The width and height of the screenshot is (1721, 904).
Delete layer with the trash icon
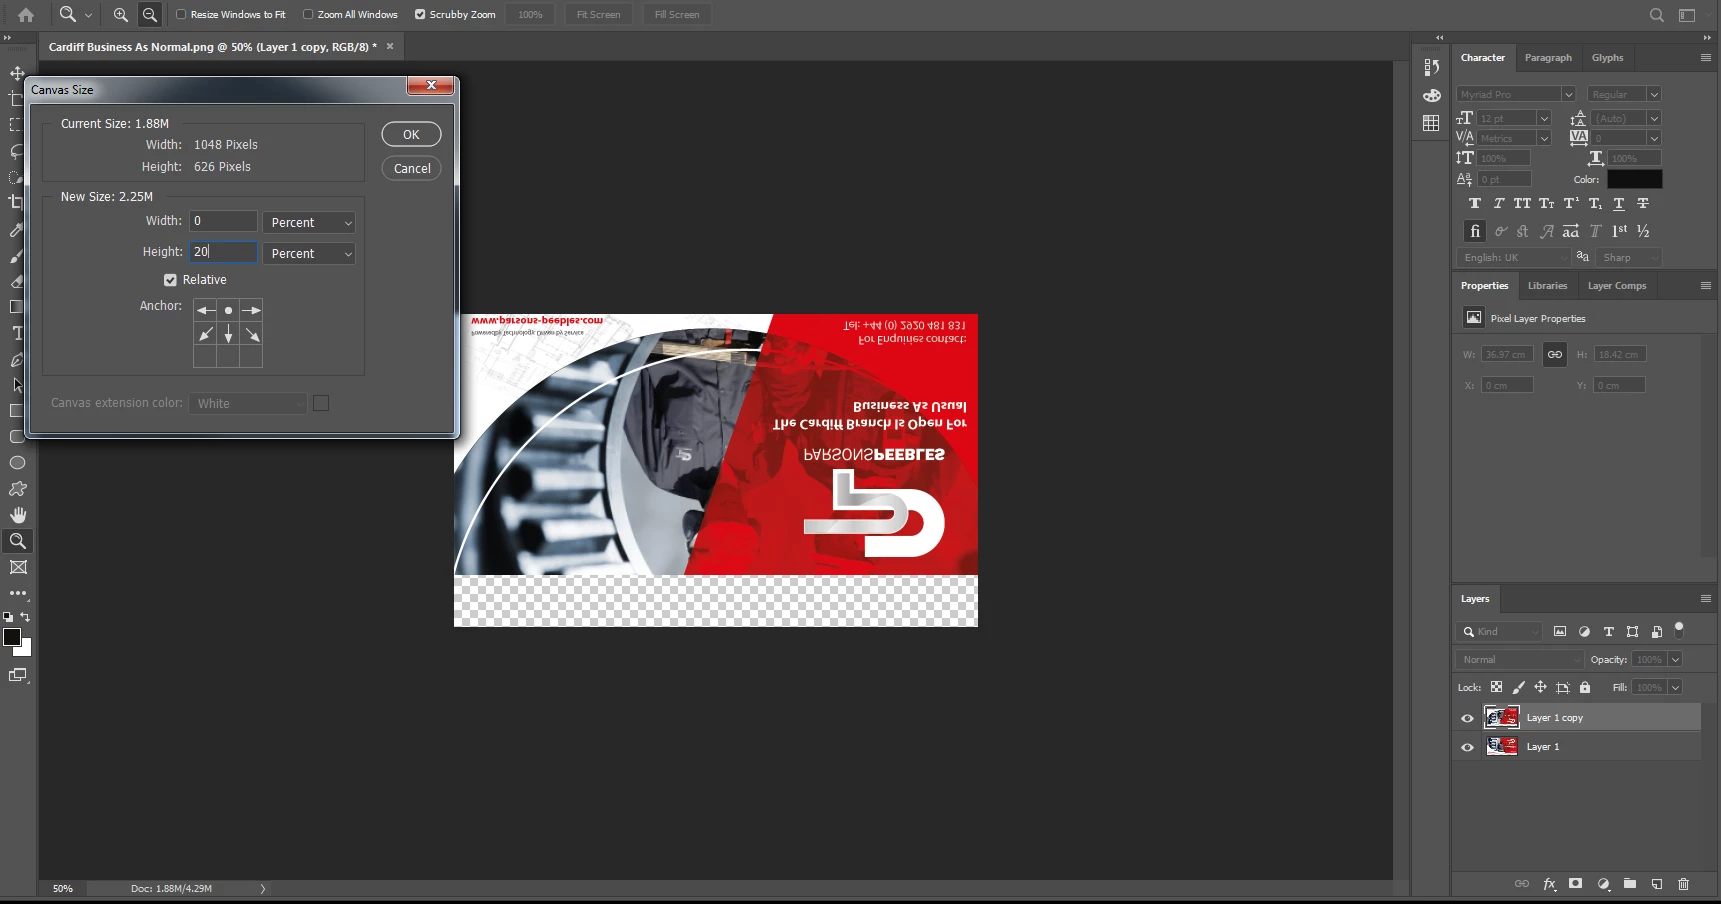(1683, 884)
